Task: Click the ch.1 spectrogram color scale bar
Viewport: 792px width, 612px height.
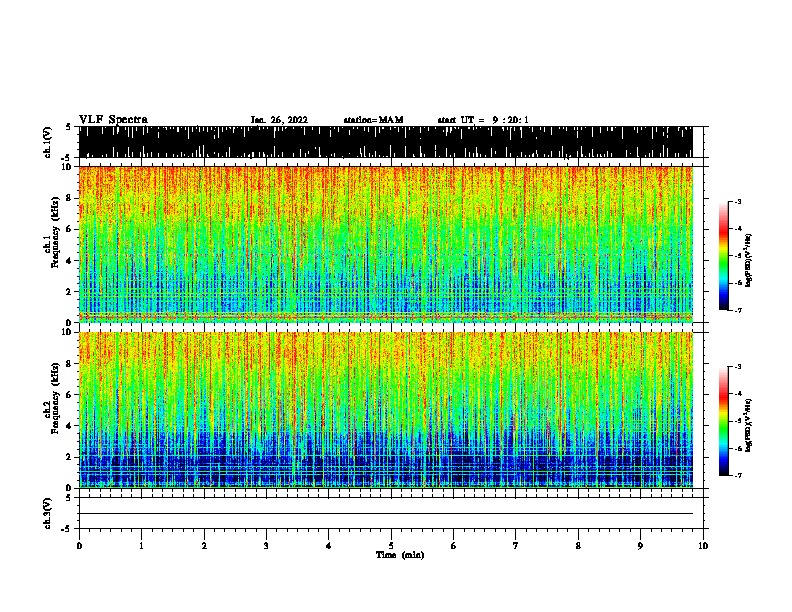Action: click(724, 256)
